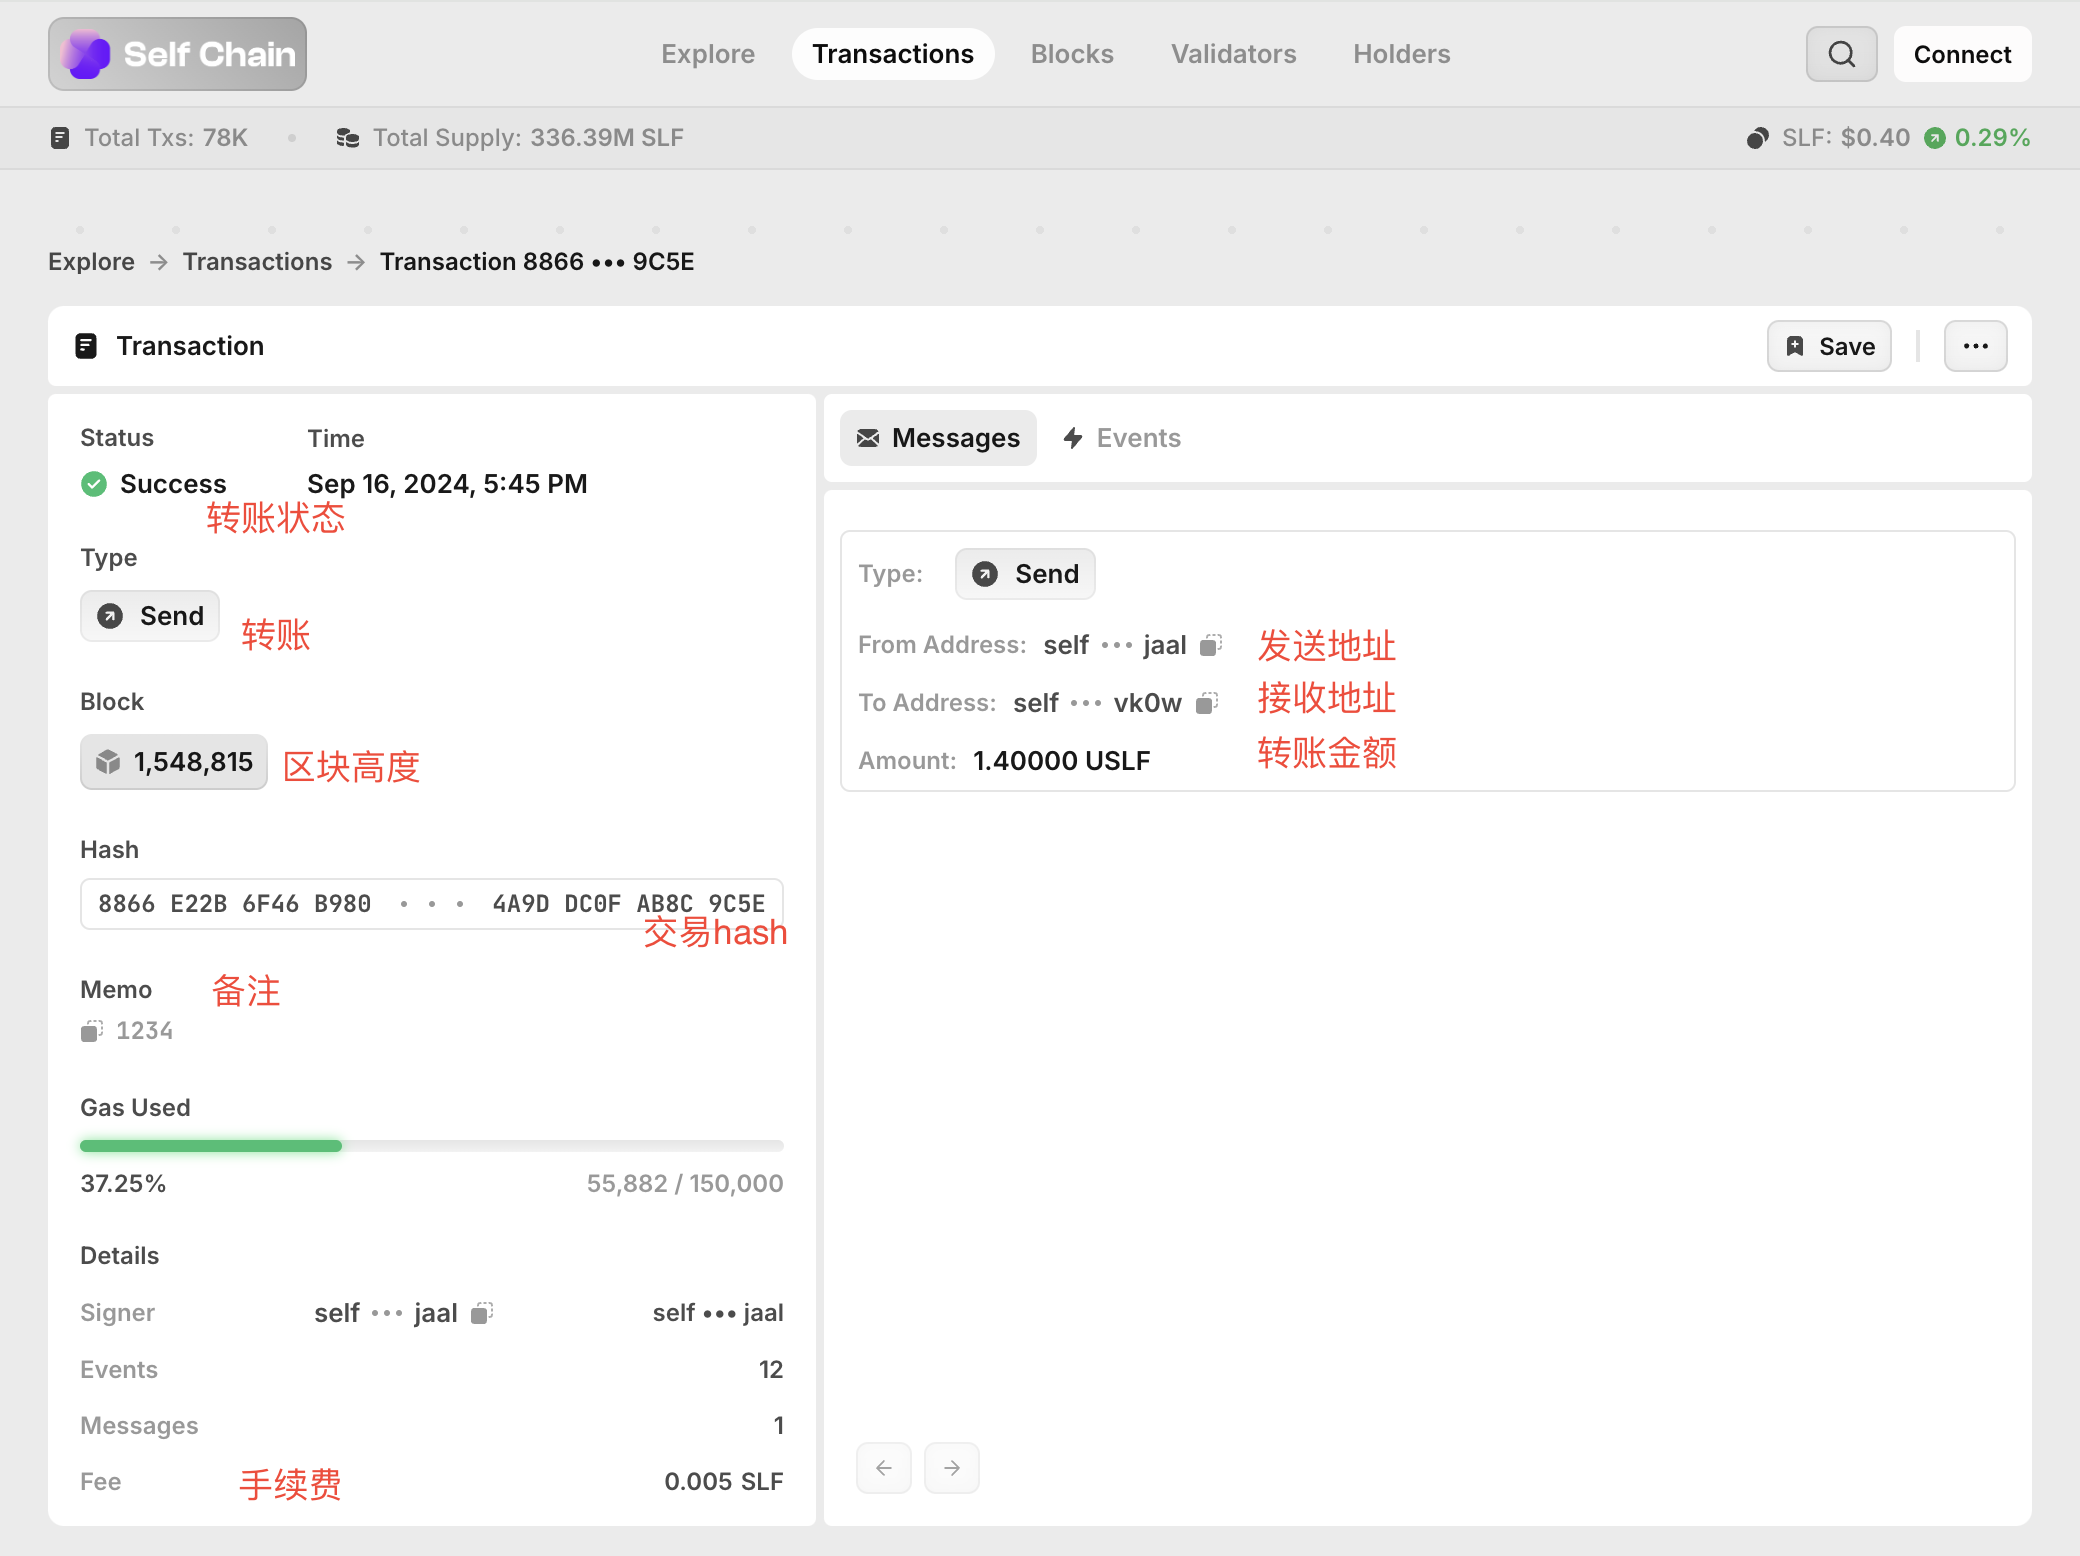Viewport: 2080px width, 1556px height.
Task: Click the green Gas Used progress bar
Action: [211, 1146]
